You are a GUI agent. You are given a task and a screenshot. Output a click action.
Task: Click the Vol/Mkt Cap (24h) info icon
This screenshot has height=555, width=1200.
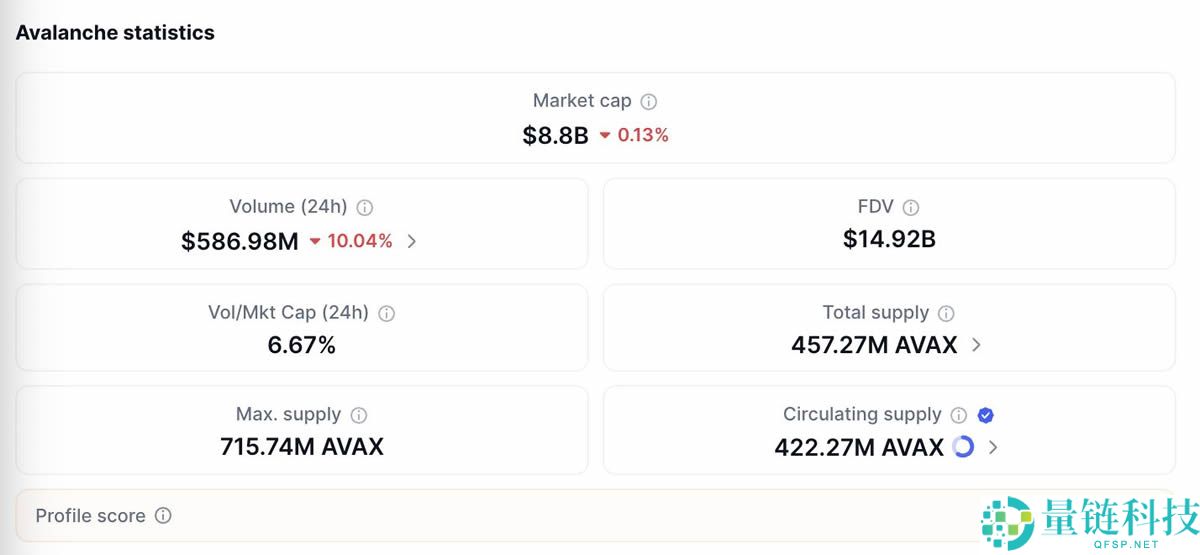(x=387, y=313)
